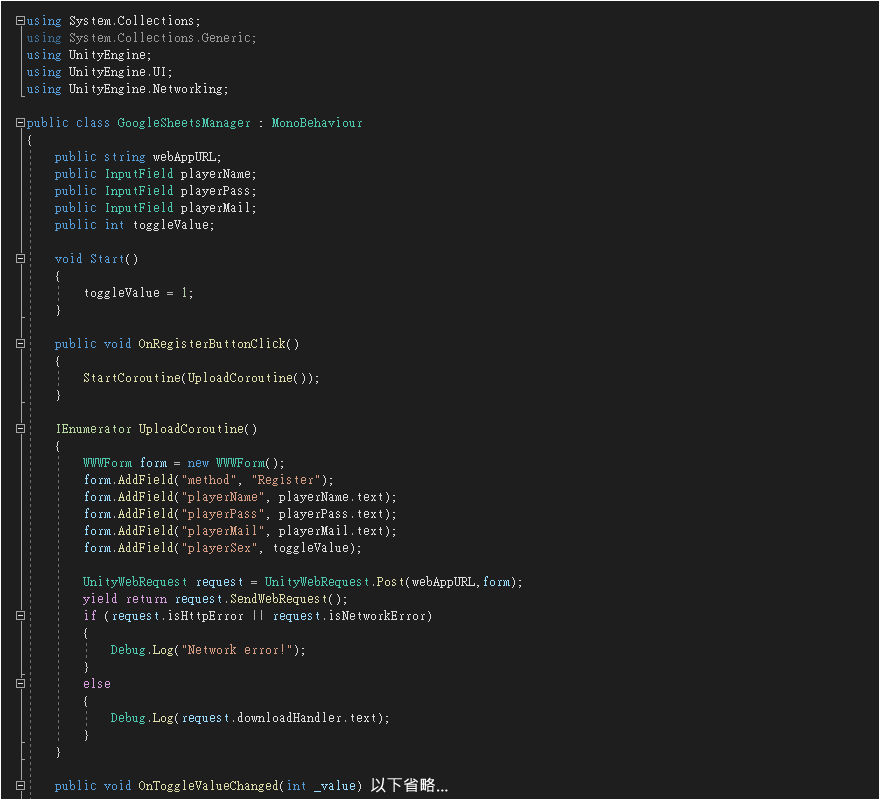This screenshot has width=880, height=800.
Task: Click the StartCoroutine call
Action: [x=132, y=378]
